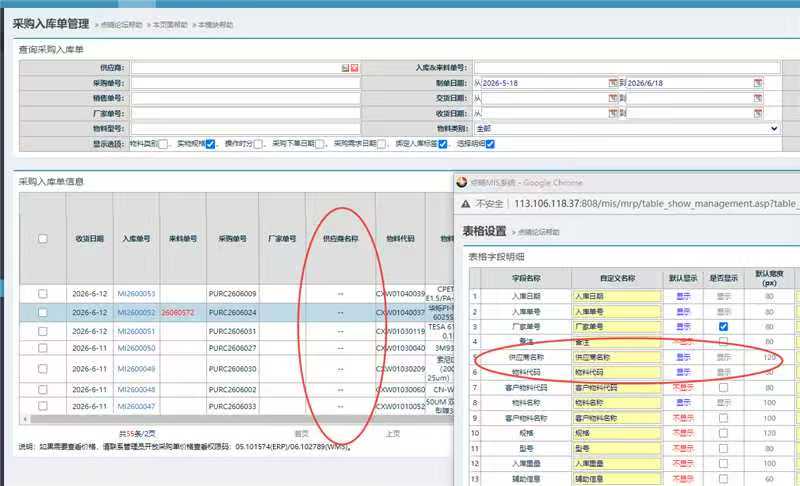Edit the 入库日期 custom name field in popup
Viewport: 800px width, 486px height.
[x=617, y=296]
